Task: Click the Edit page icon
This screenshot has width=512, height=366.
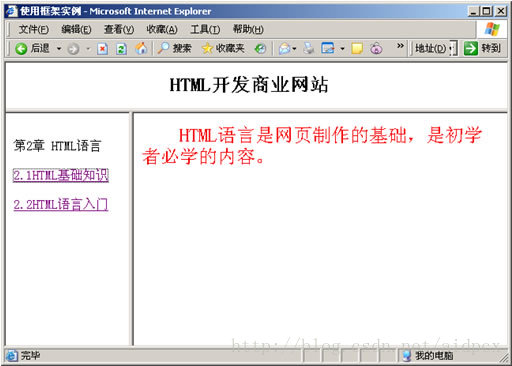Action: pos(328,49)
